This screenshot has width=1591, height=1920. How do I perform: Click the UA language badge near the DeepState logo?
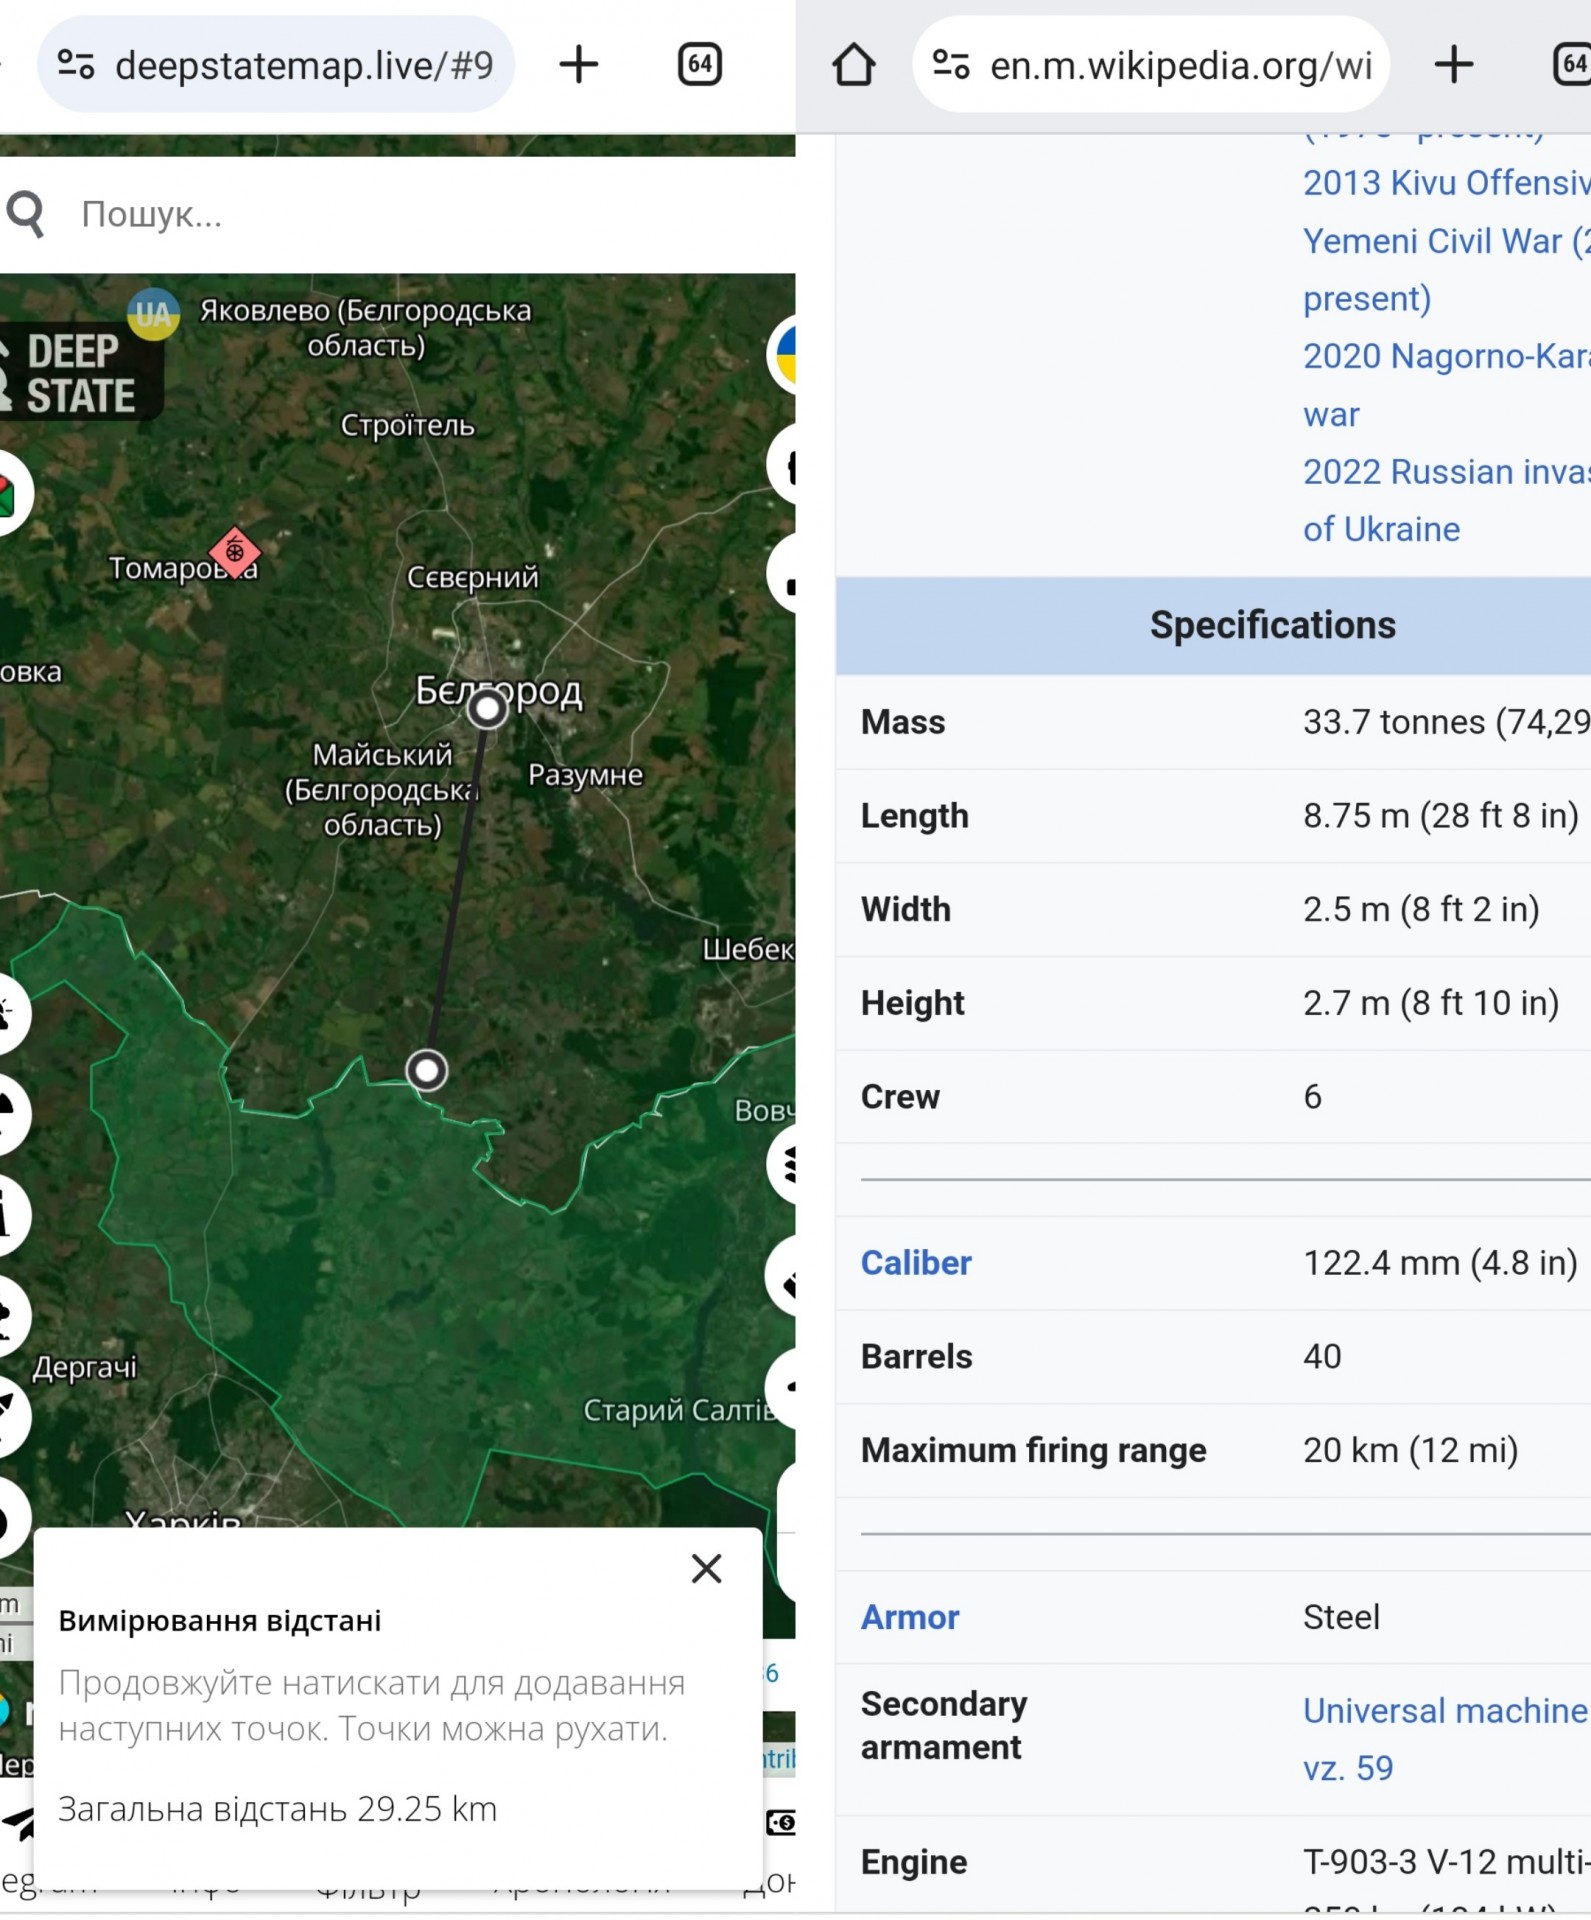click(x=153, y=314)
